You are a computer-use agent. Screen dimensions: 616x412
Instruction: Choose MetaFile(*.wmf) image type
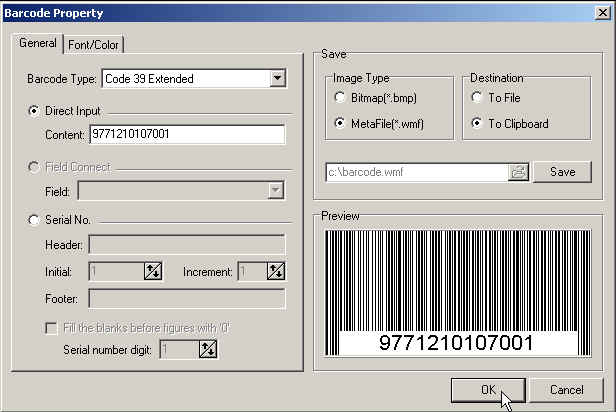[343, 124]
